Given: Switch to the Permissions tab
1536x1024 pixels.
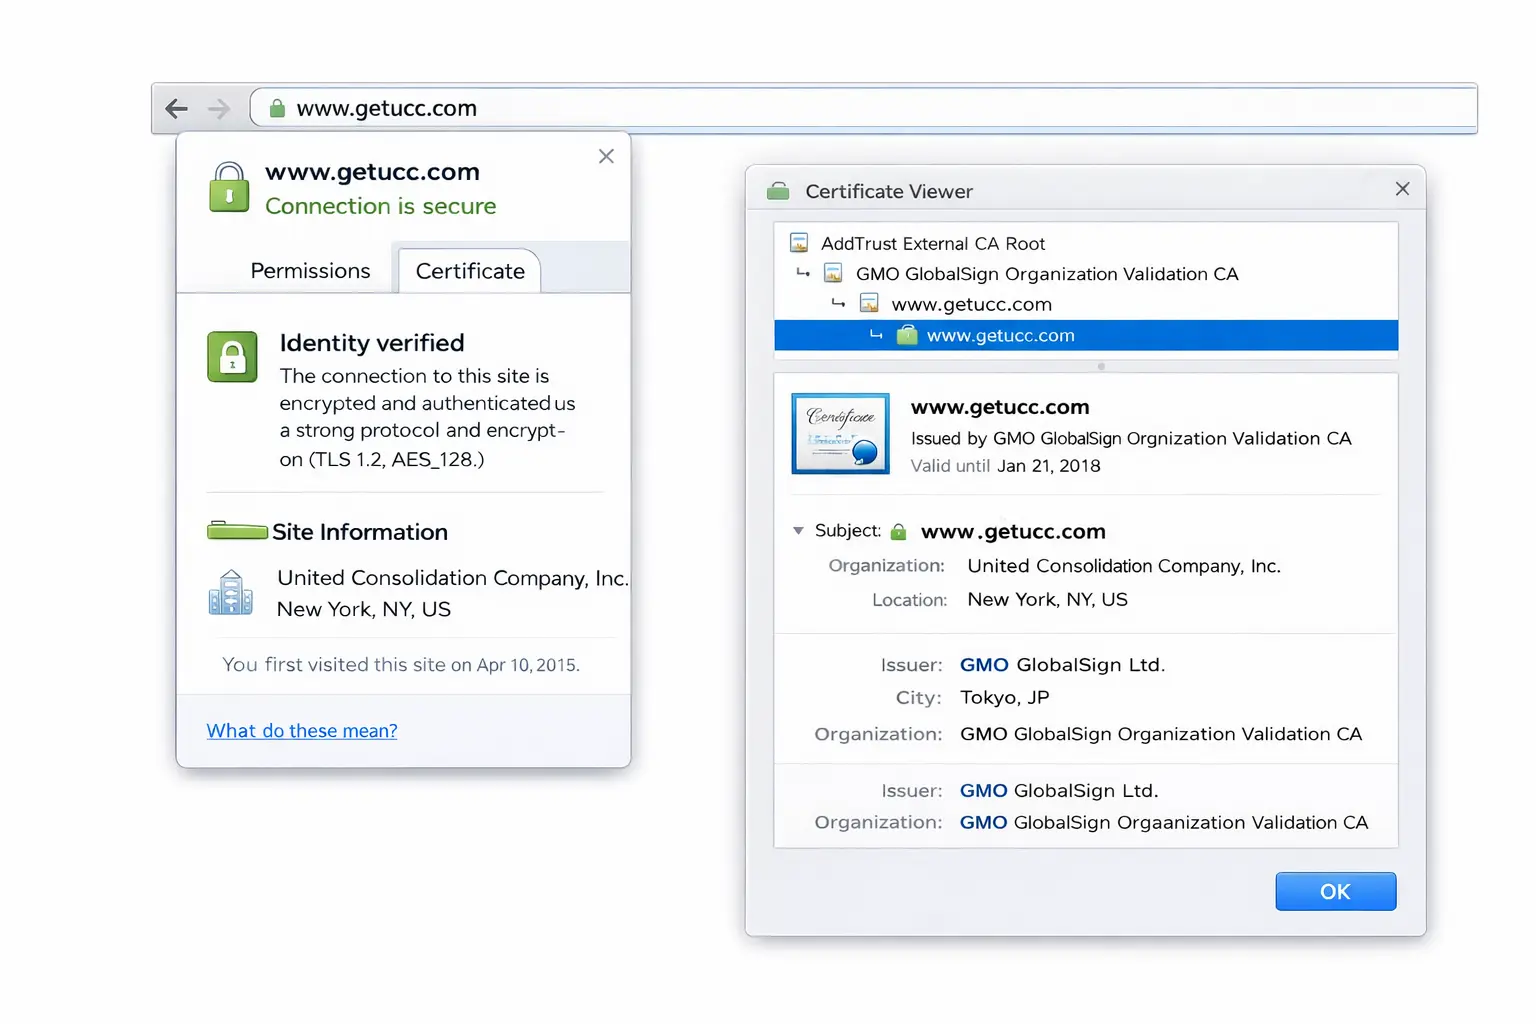Looking at the screenshot, I should [310, 271].
